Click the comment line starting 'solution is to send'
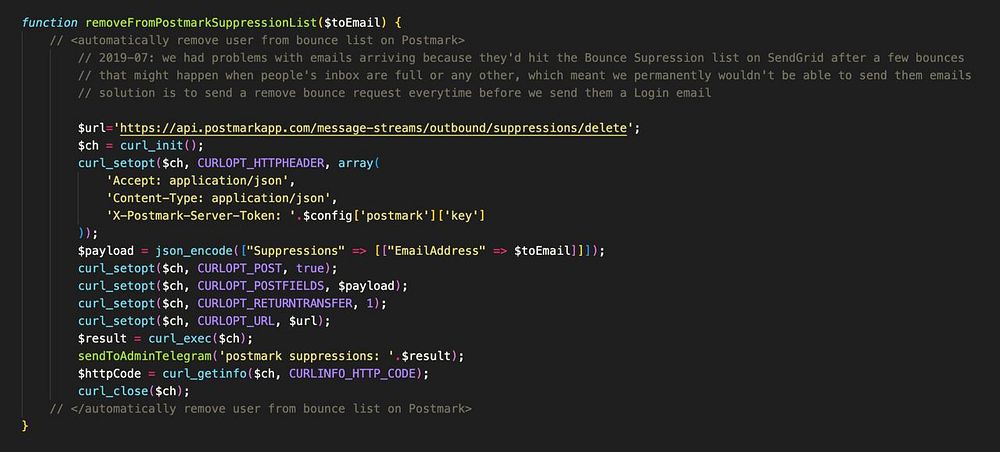 point(394,93)
